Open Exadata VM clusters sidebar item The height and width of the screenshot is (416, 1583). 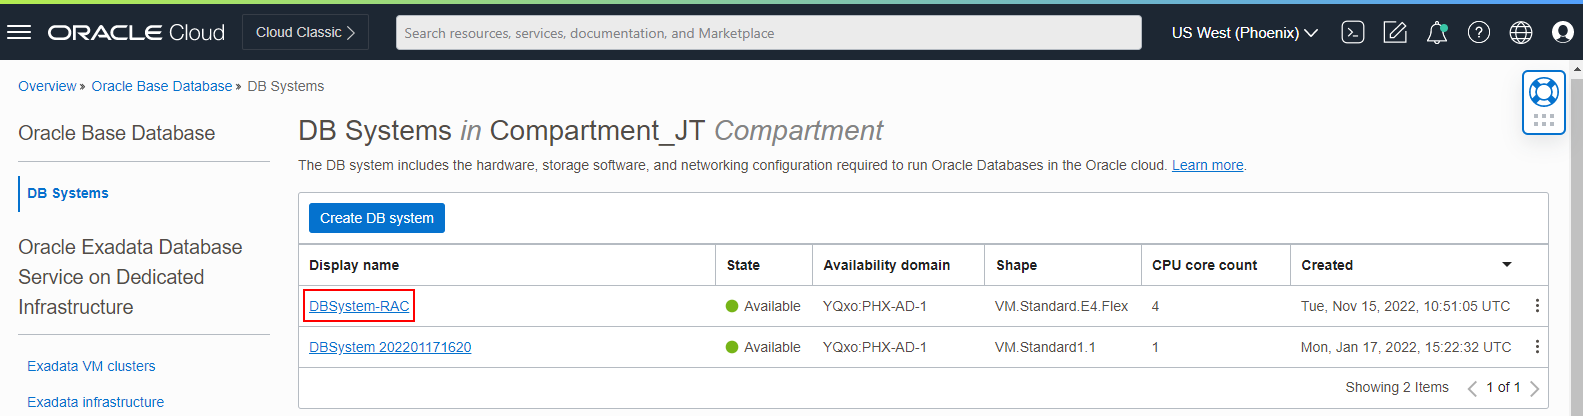point(91,366)
